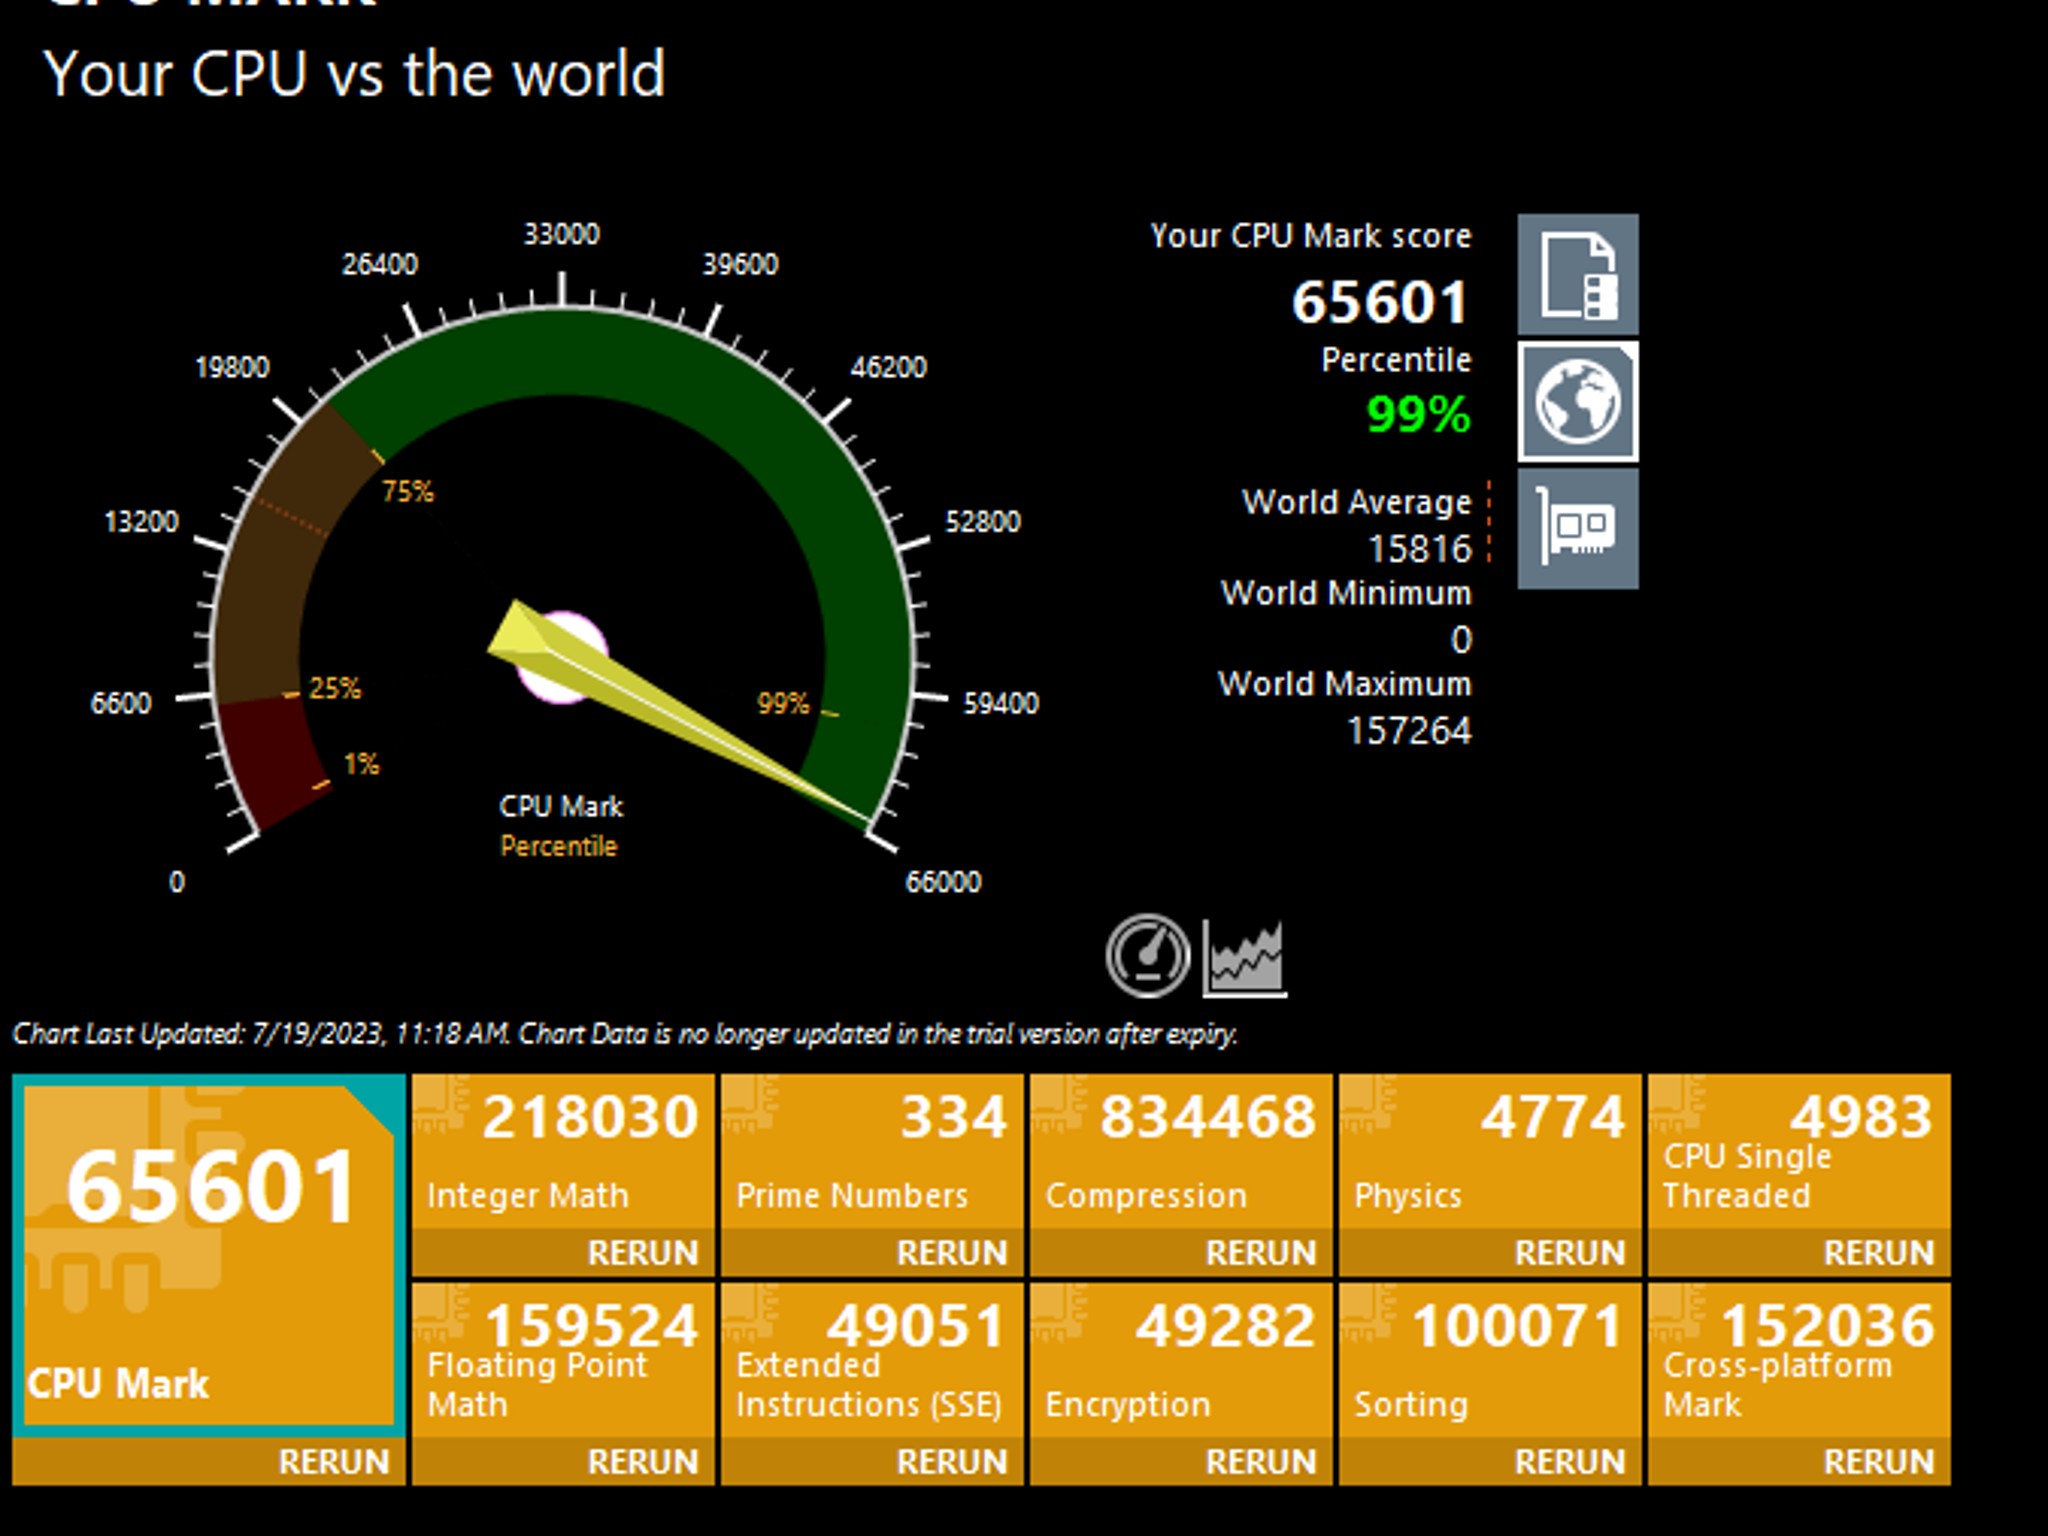Switch to the gauge speedometer view icon
The height and width of the screenshot is (1536, 2048).
point(1148,956)
